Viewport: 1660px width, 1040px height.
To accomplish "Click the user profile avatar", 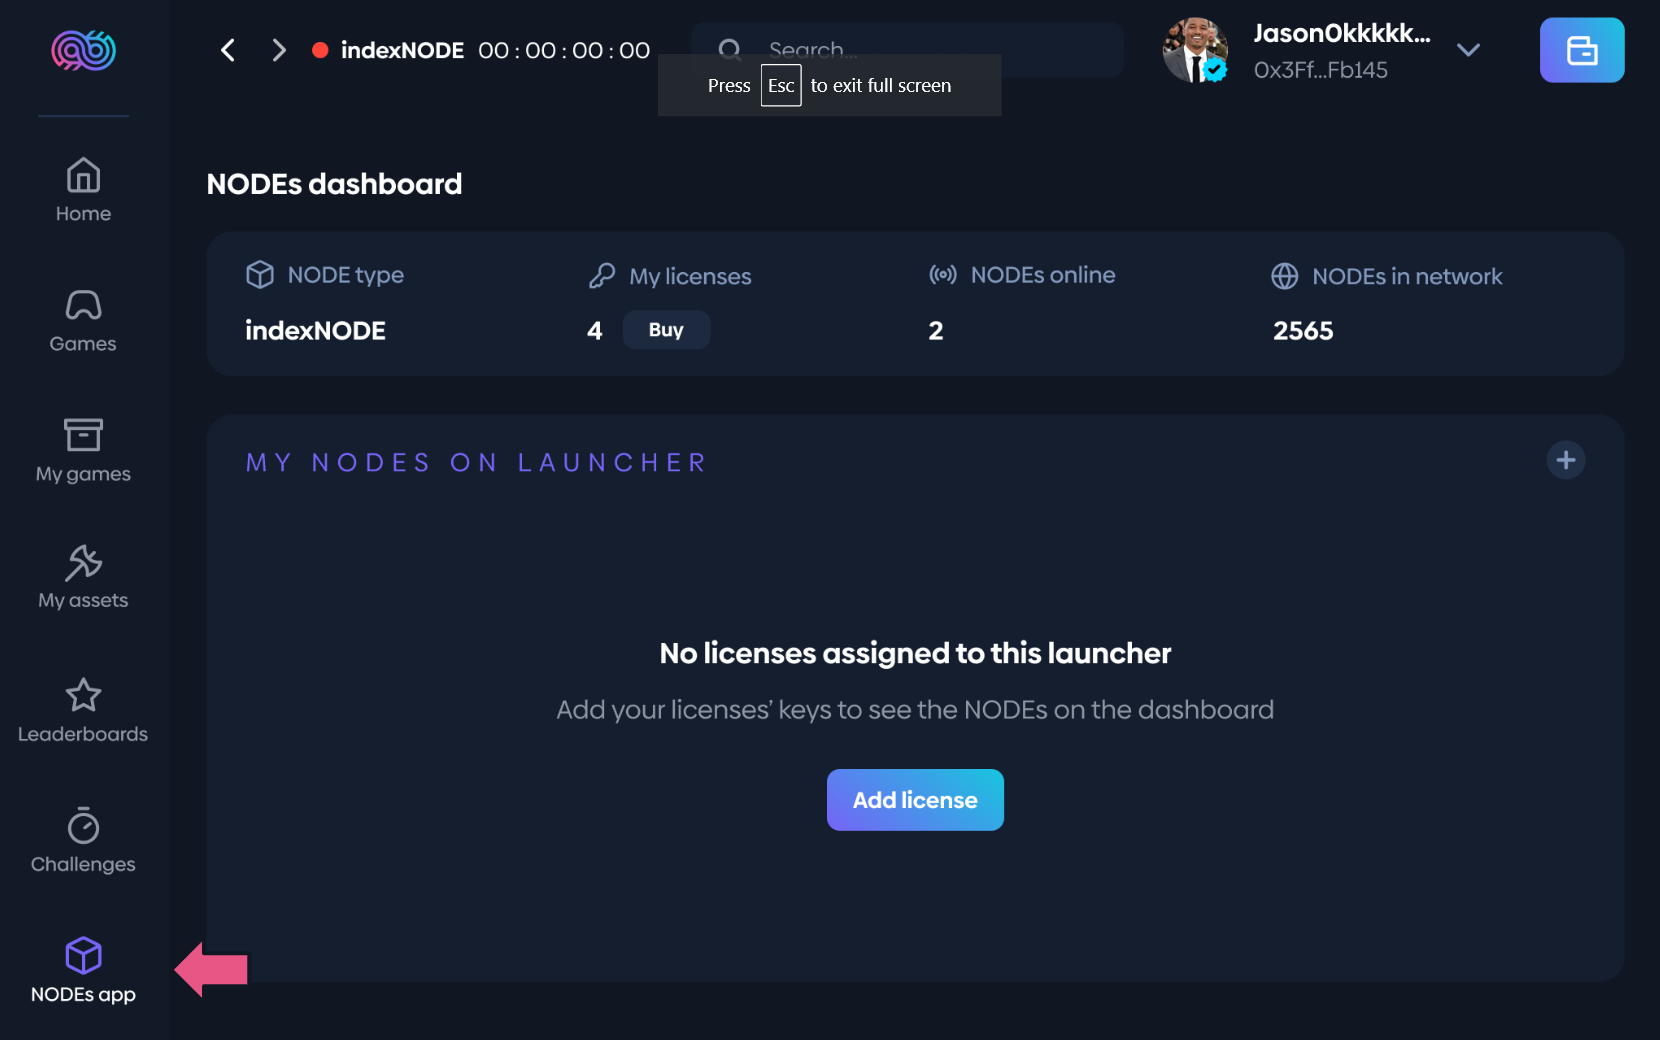I will coord(1195,50).
